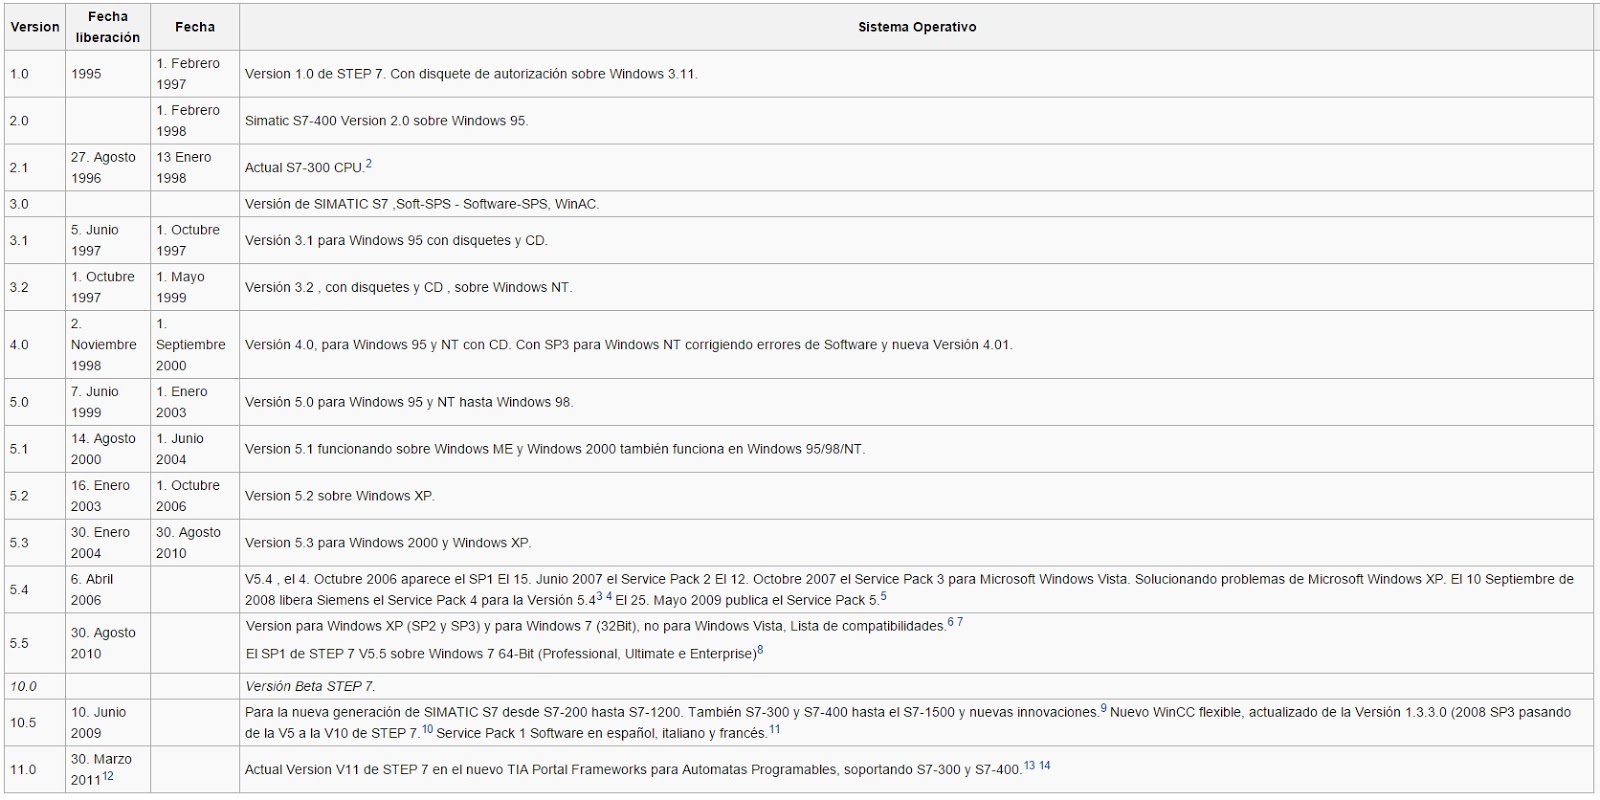Click the Fecha liberación column header
1600x800 pixels.
[x=108, y=27]
